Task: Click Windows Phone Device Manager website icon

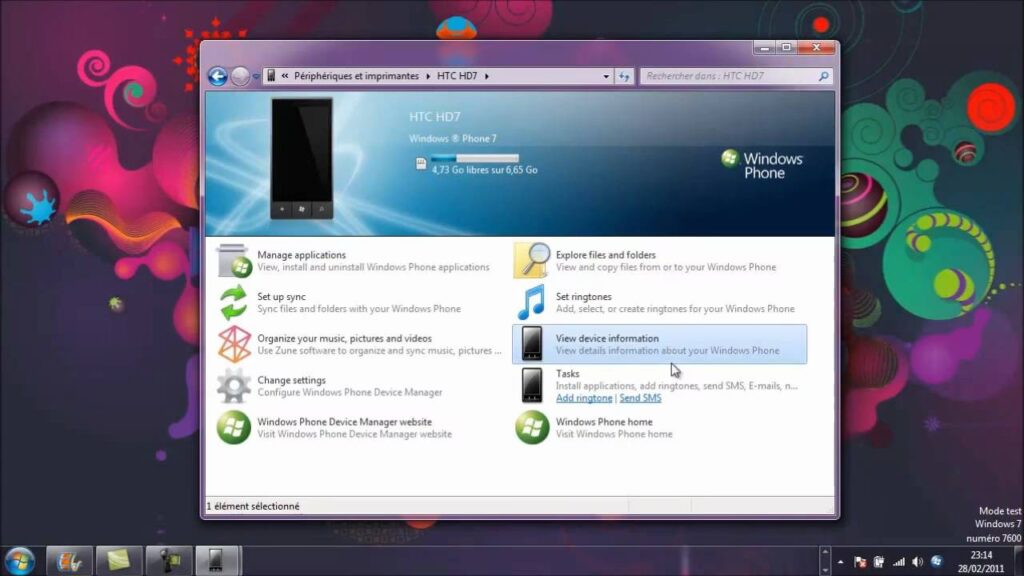Action: [234, 428]
